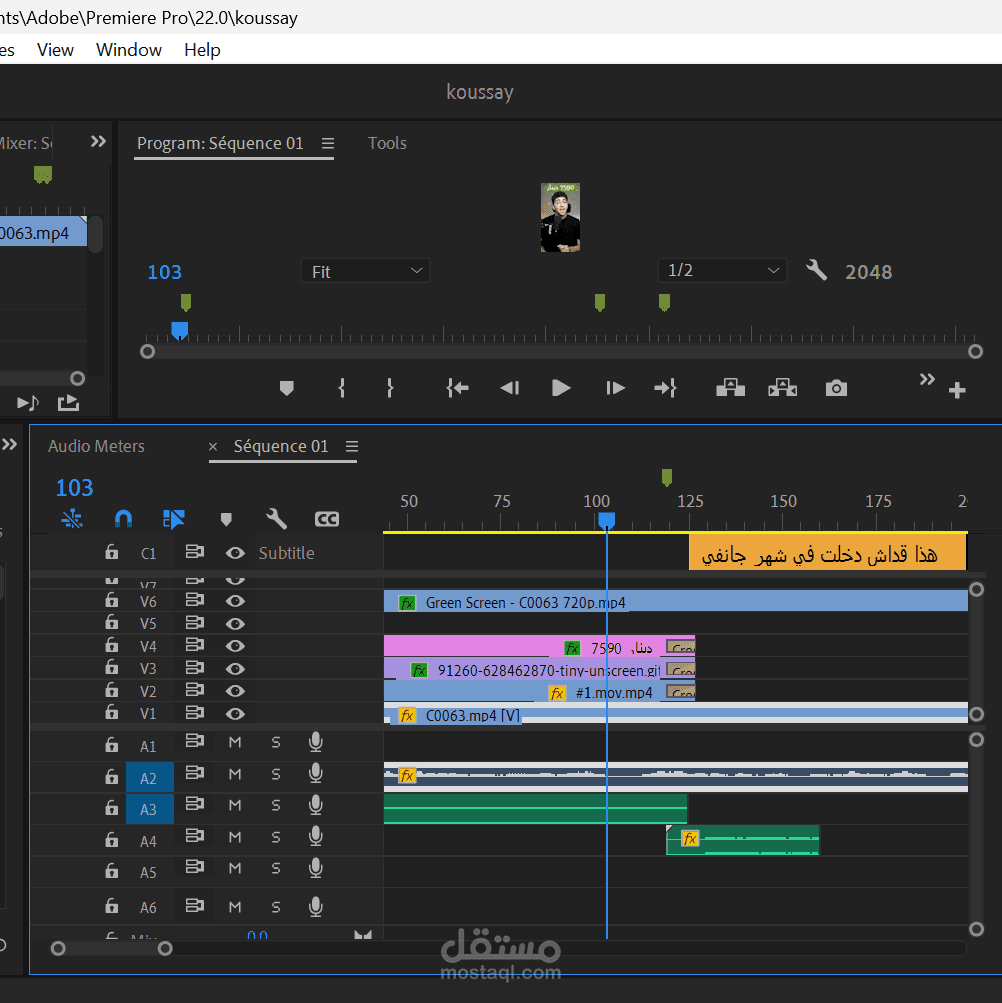Click the video preview thumbnail in Program
Image resolution: width=1002 pixels, height=1003 pixels.
point(561,217)
